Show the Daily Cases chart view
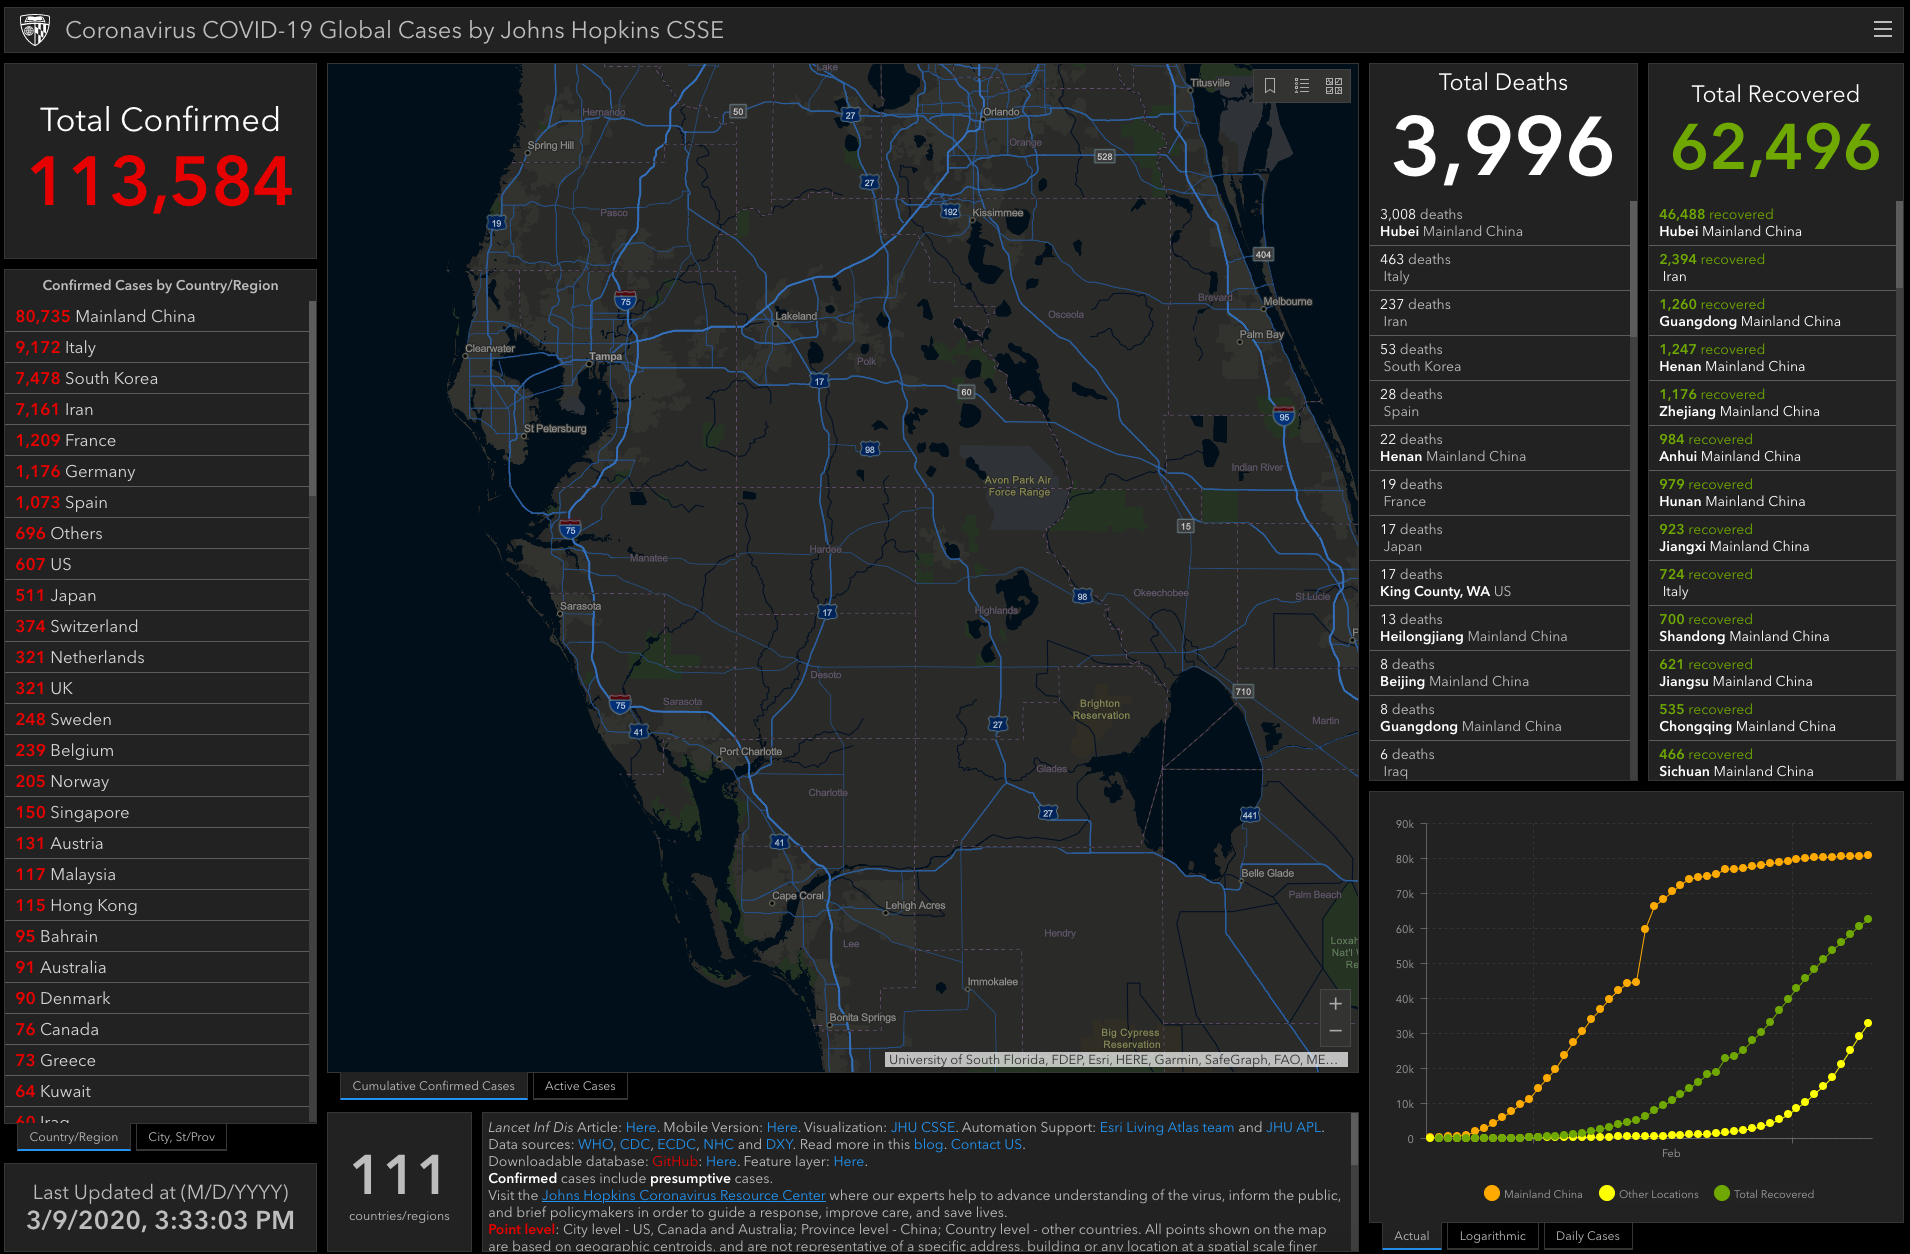1910x1254 pixels. tap(1587, 1236)
